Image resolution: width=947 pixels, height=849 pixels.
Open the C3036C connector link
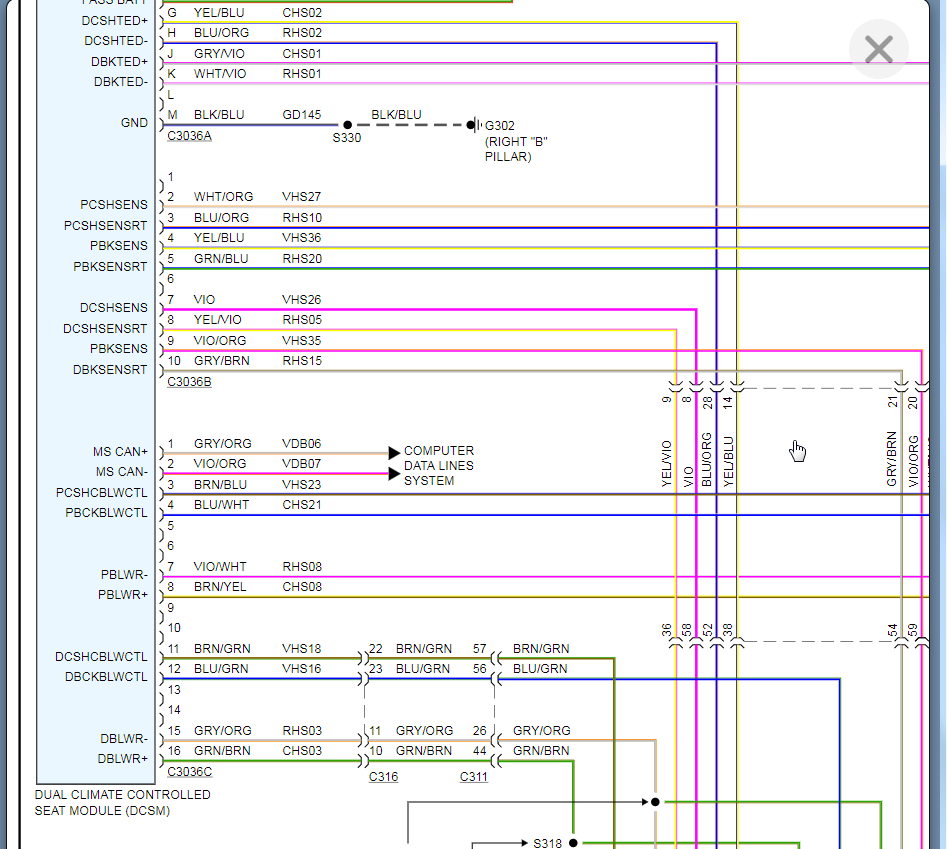coord(190,772)
